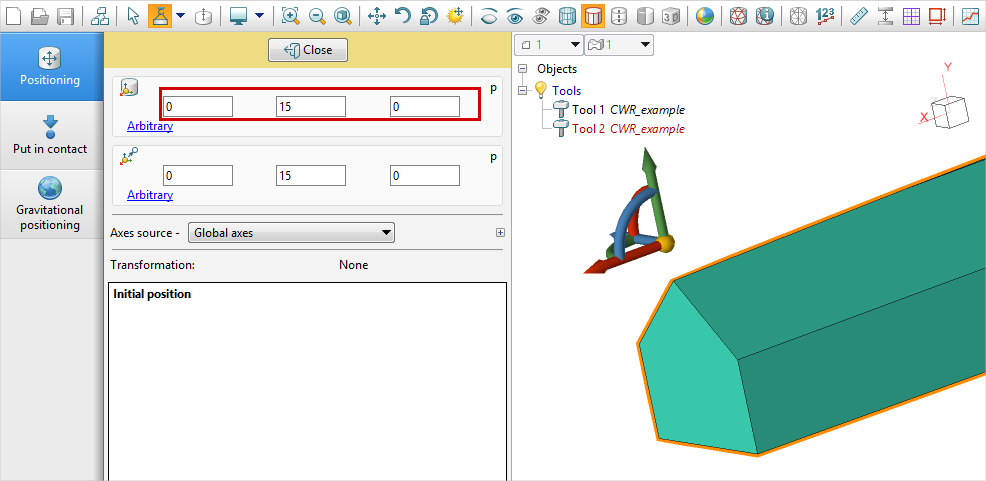Toggle the 3D box view mode
Viewport: 986px width, 481px height.
click(x=673, y=16)
